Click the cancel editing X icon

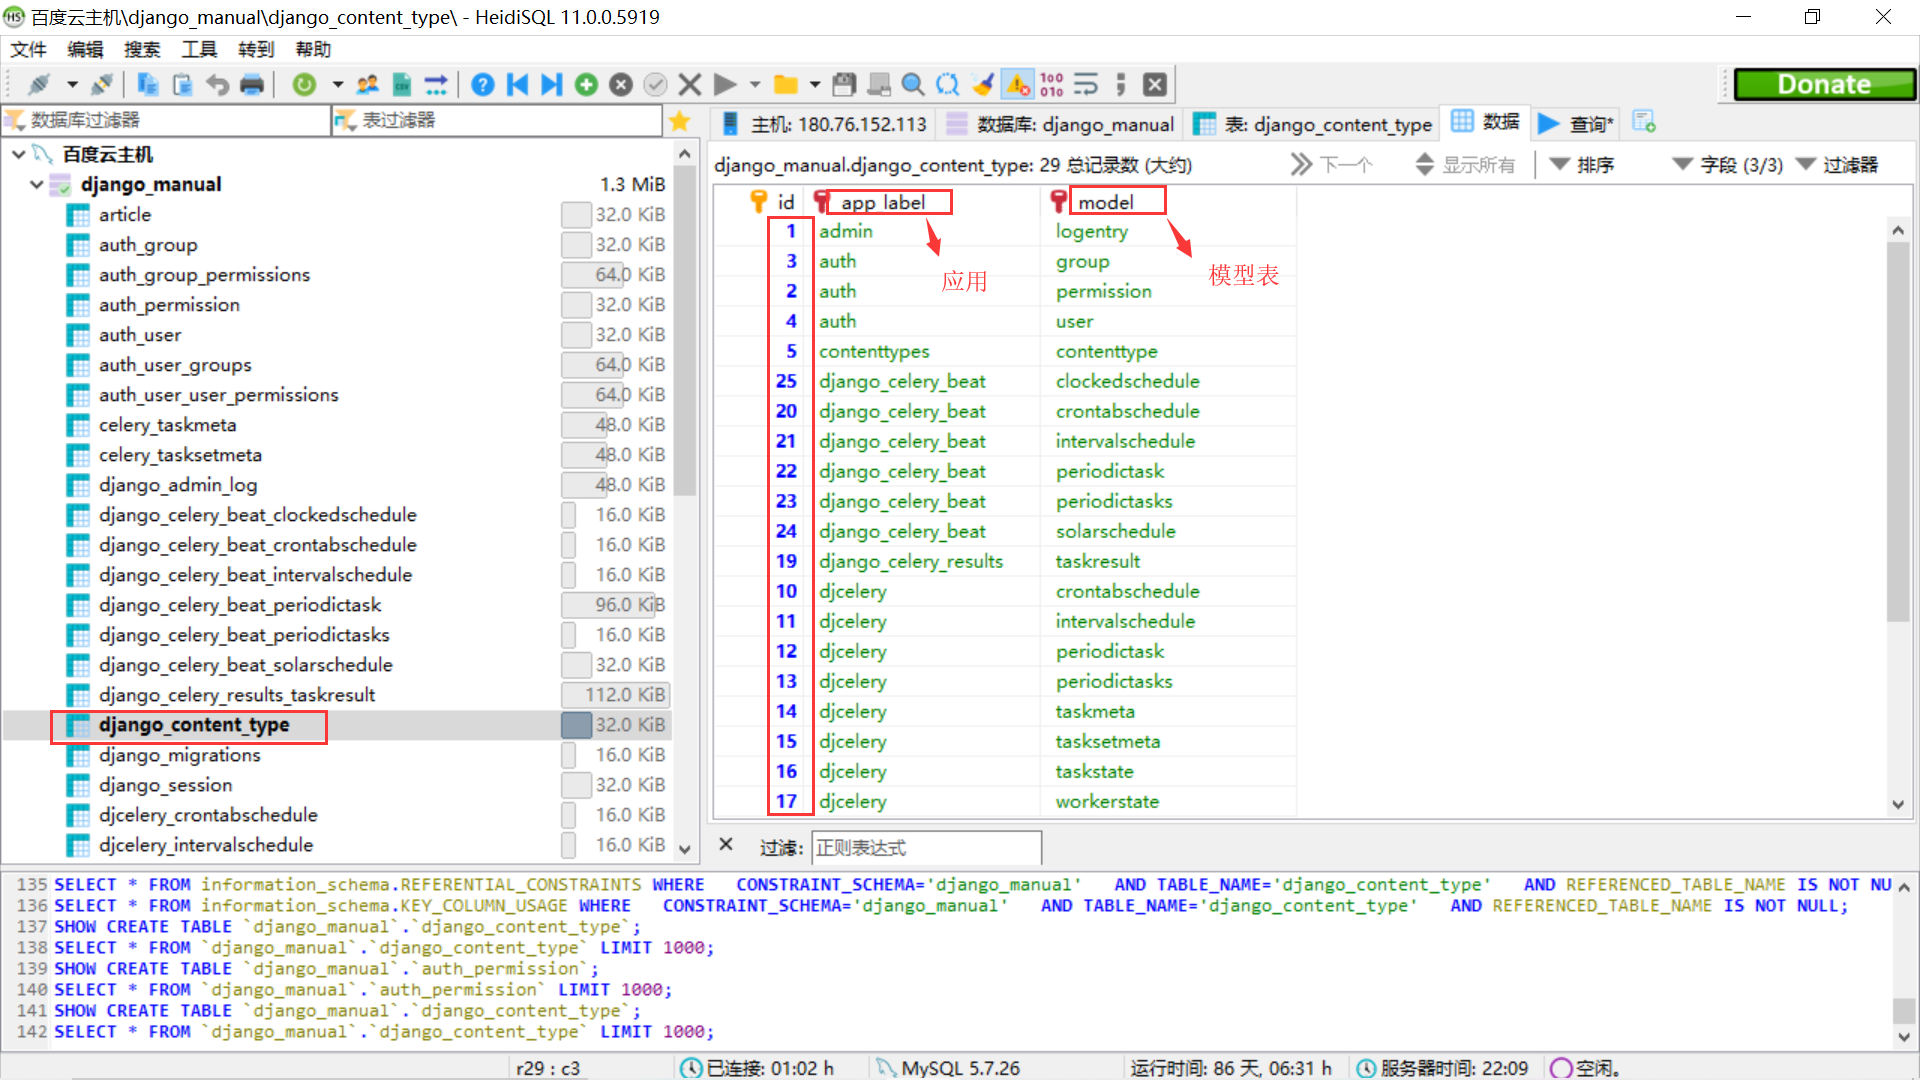[690, 85]
